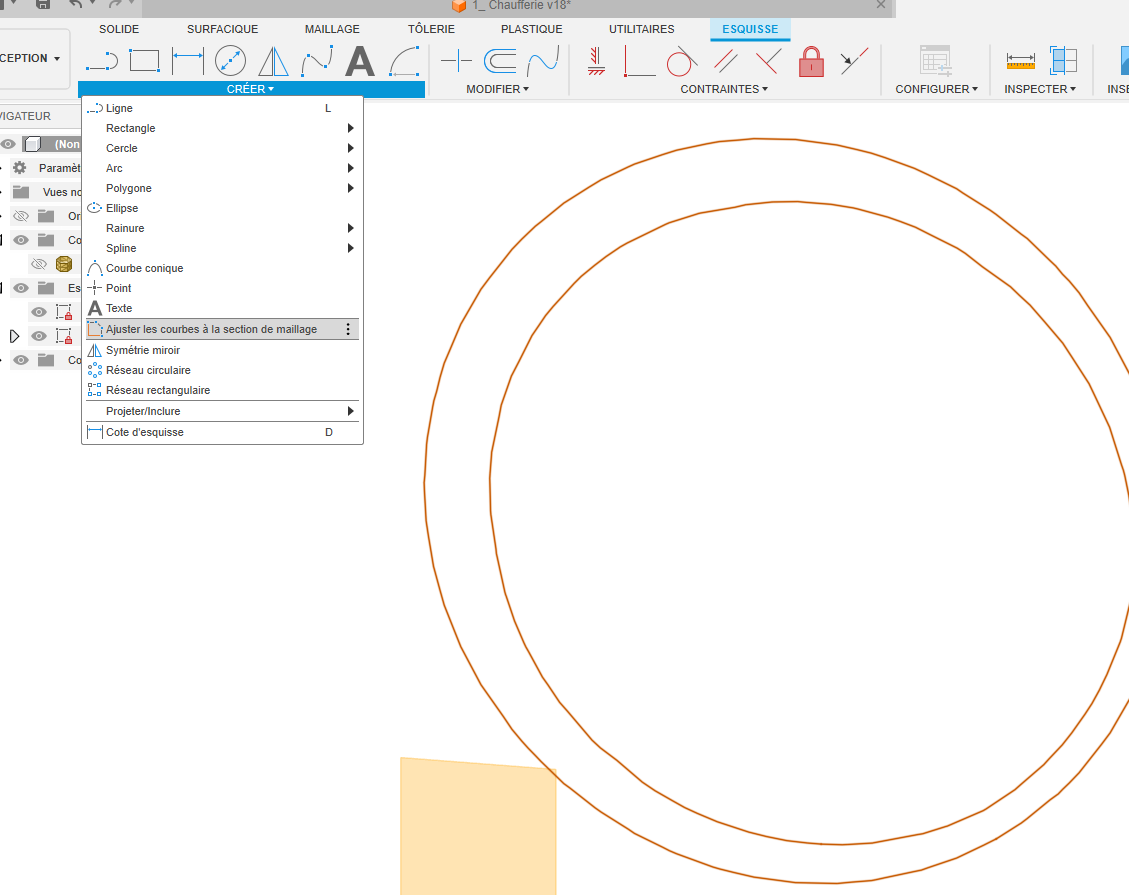Viewport: 1129px width, 895px height.
Task: Select Symétrie miroir from the CRÉER menu
Action: pyautogui.click(x=141, y=350)
